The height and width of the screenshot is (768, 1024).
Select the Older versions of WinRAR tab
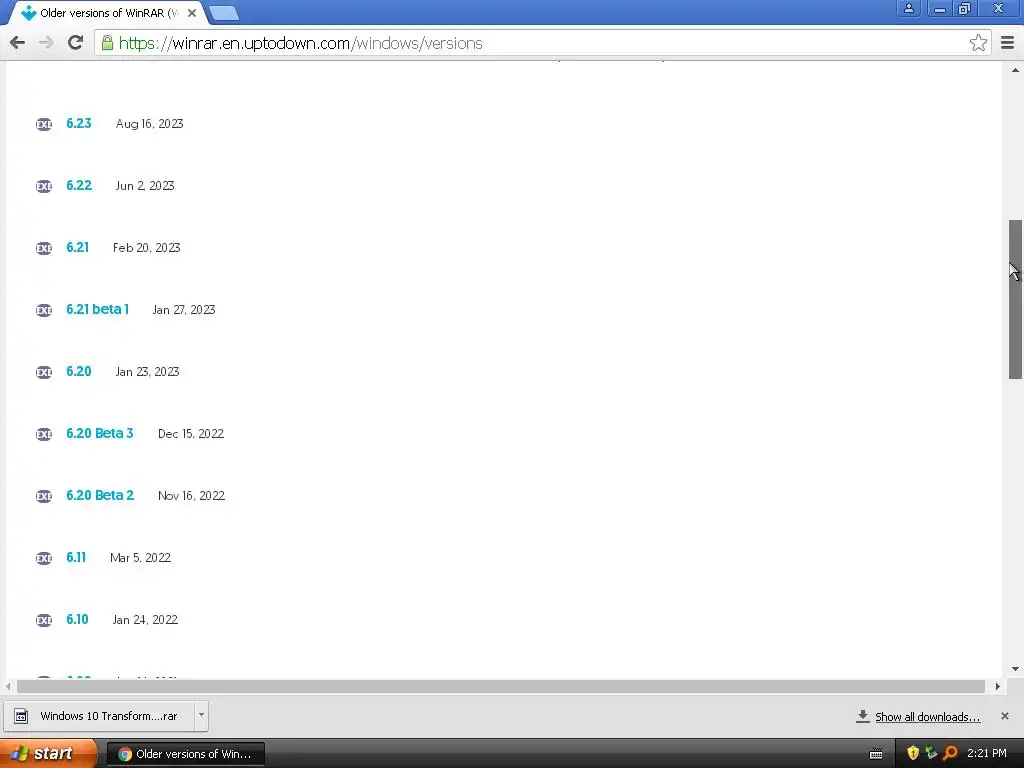click(x=108, y=12)
